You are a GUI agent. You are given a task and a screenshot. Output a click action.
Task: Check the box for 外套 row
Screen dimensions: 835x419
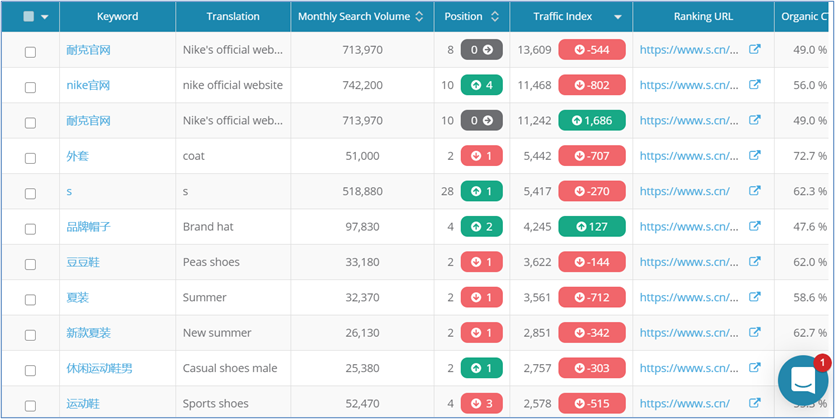click(x=30, y=158)
